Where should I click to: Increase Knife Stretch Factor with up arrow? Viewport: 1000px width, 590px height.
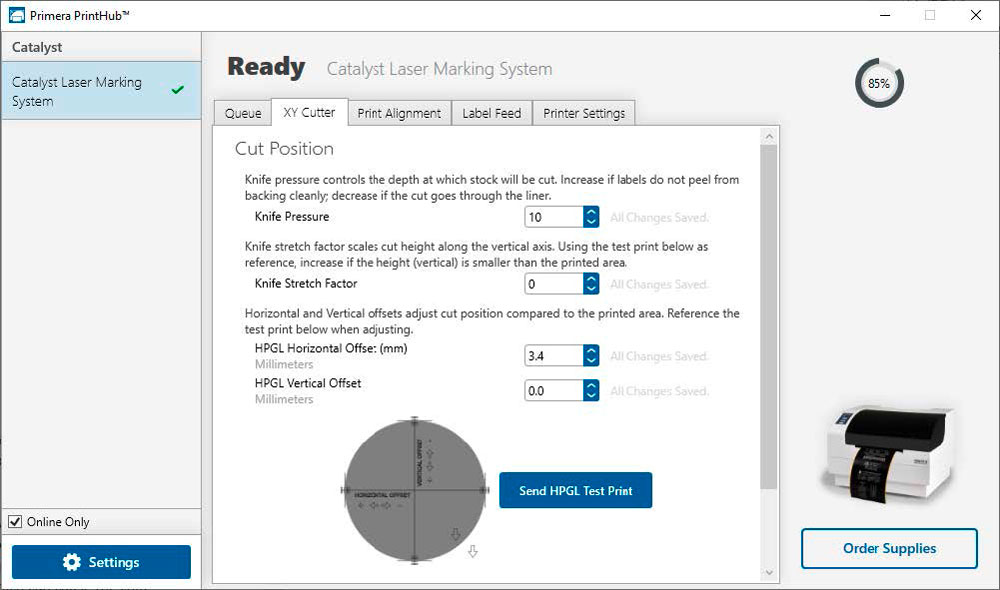591,279
